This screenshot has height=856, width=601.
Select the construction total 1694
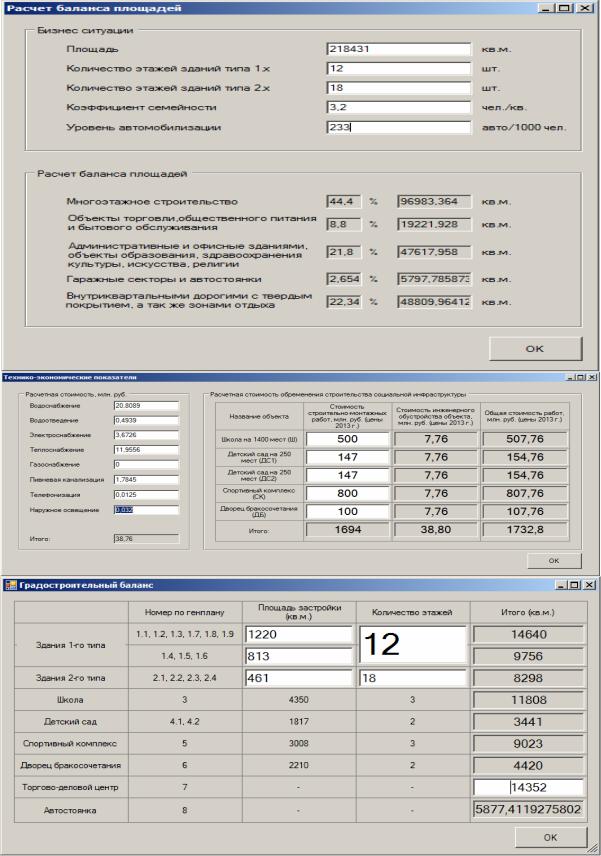(x=348, y=530)
